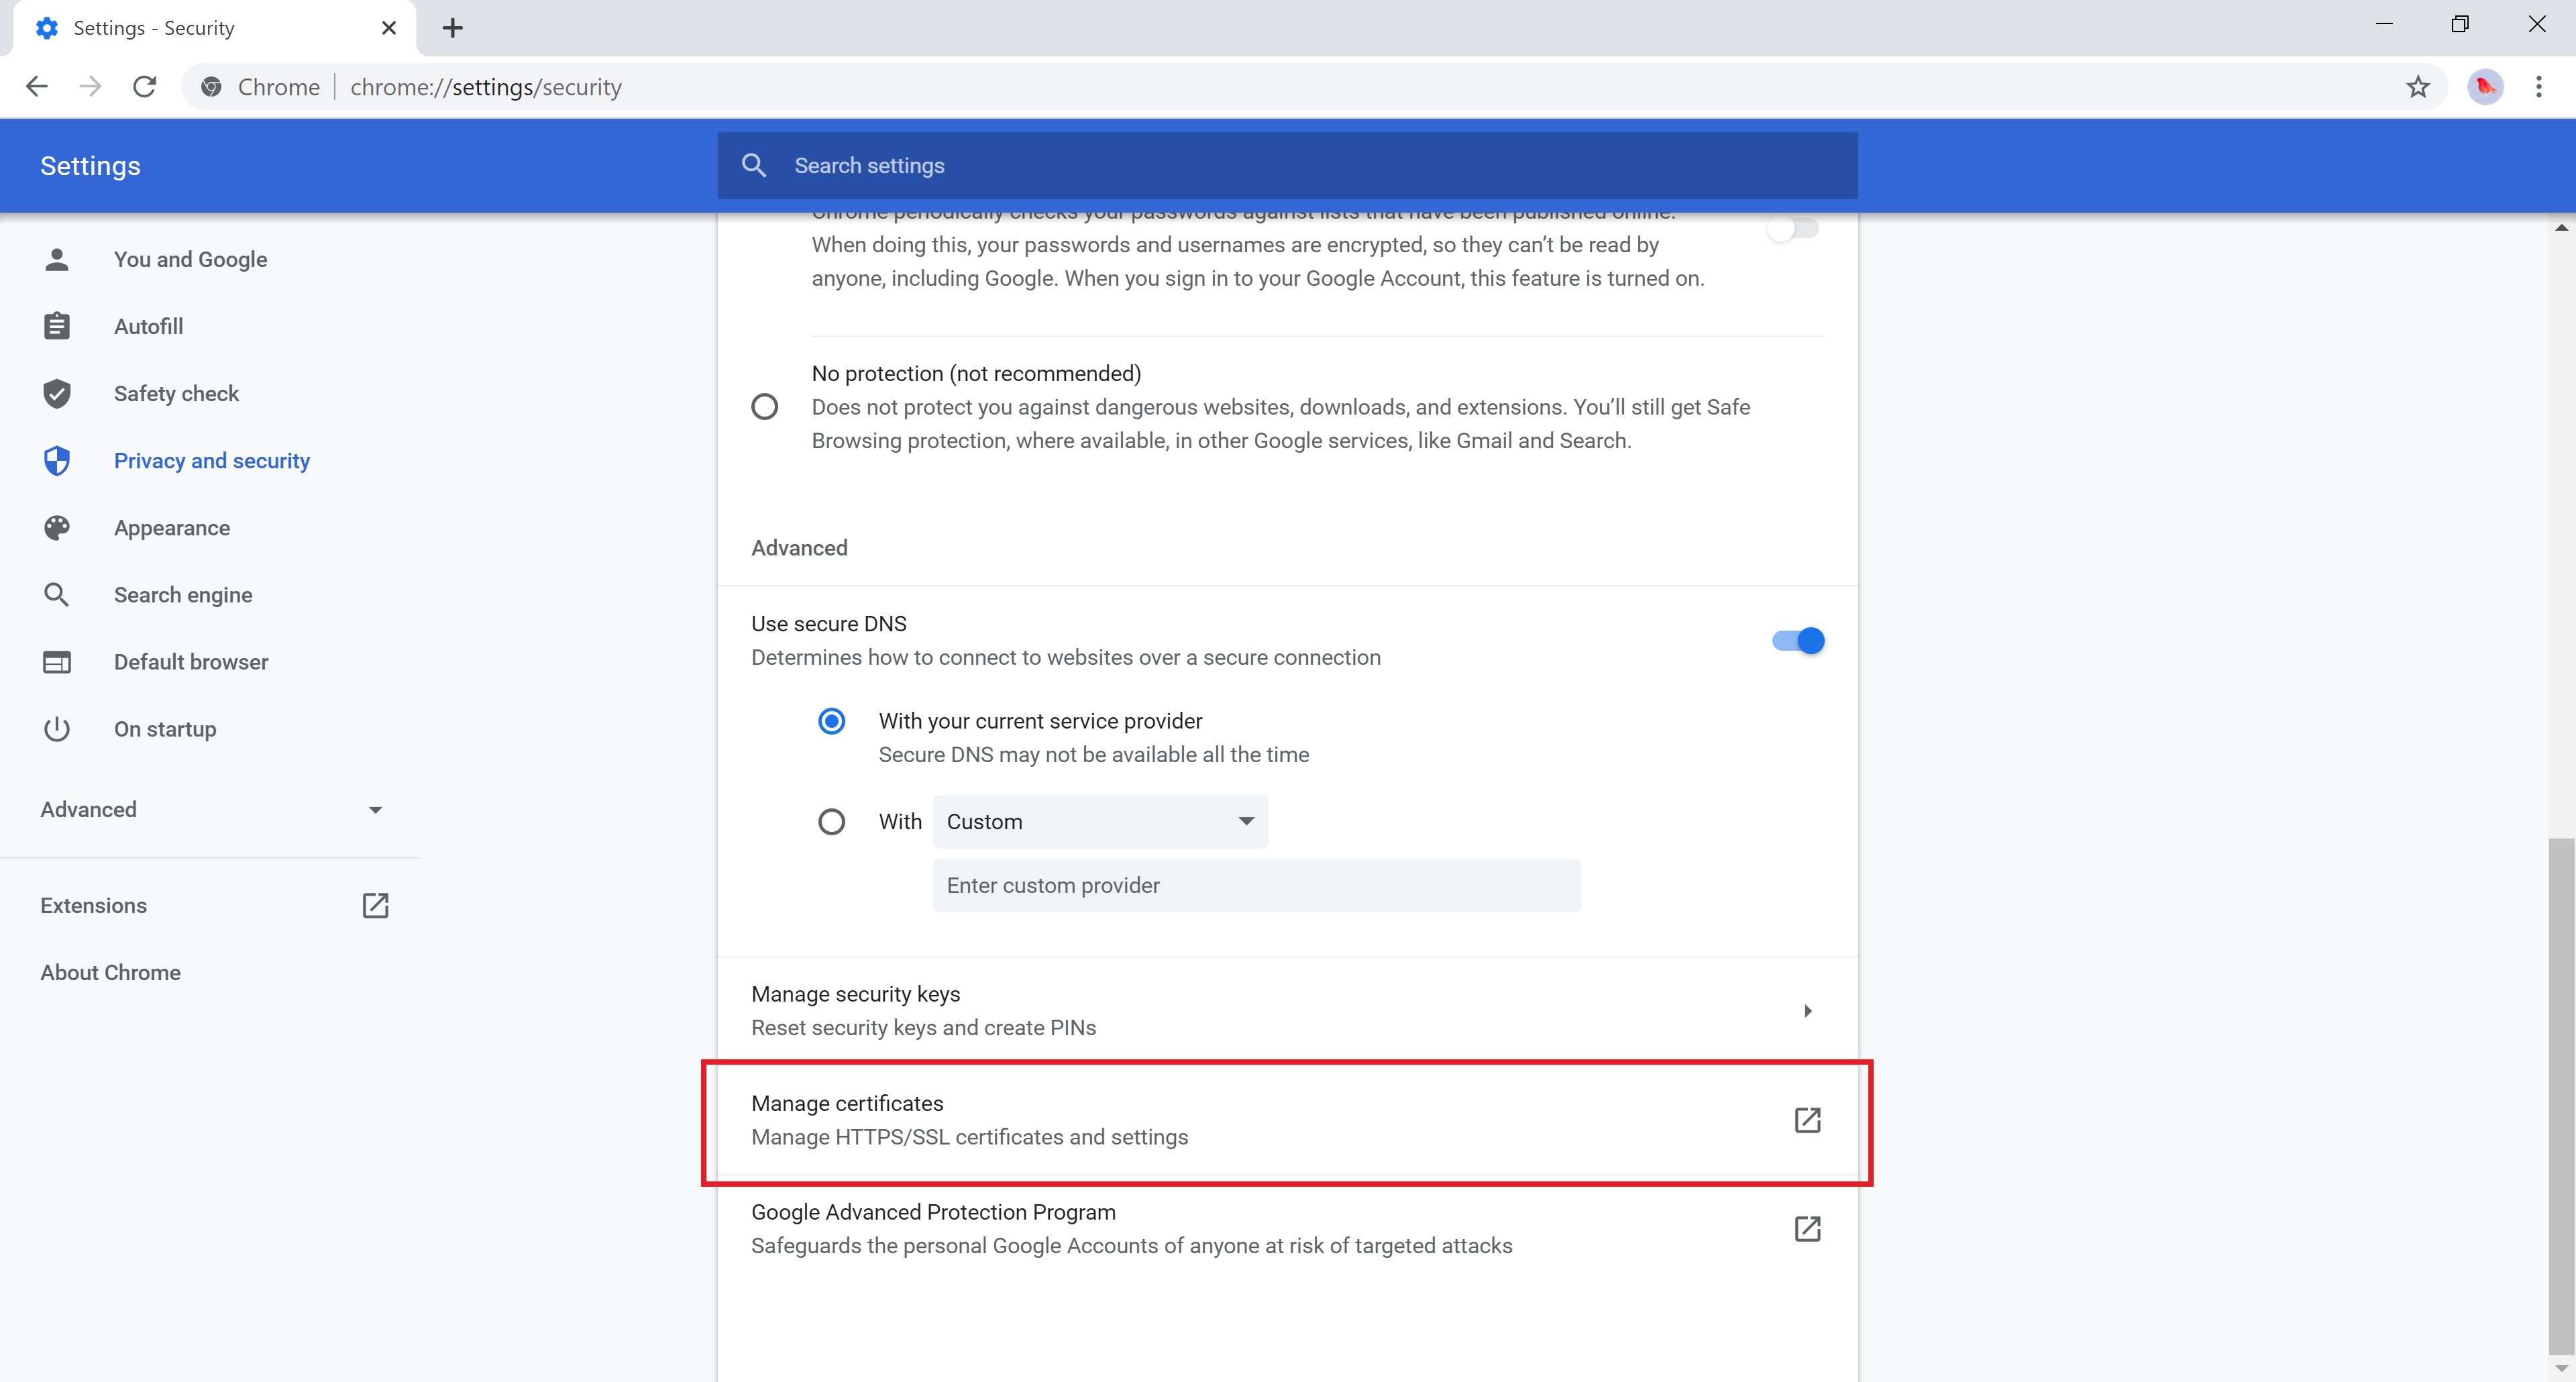This screenshot has width=2576, height=1382.
Task: Click the Manage certificates external-link icon
Action: pos(1807,1120)
